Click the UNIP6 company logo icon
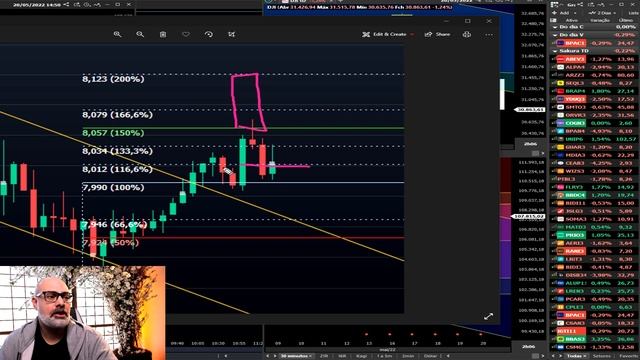 click(x=560, y=139)
